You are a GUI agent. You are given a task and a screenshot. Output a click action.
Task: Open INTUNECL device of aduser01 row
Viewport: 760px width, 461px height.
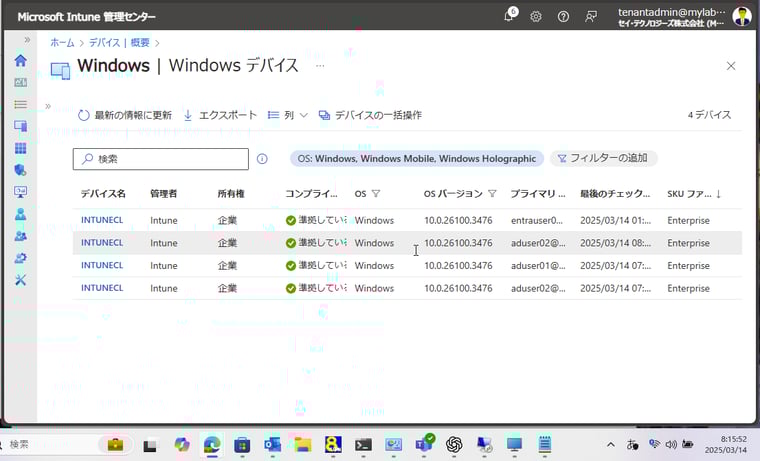102,266
